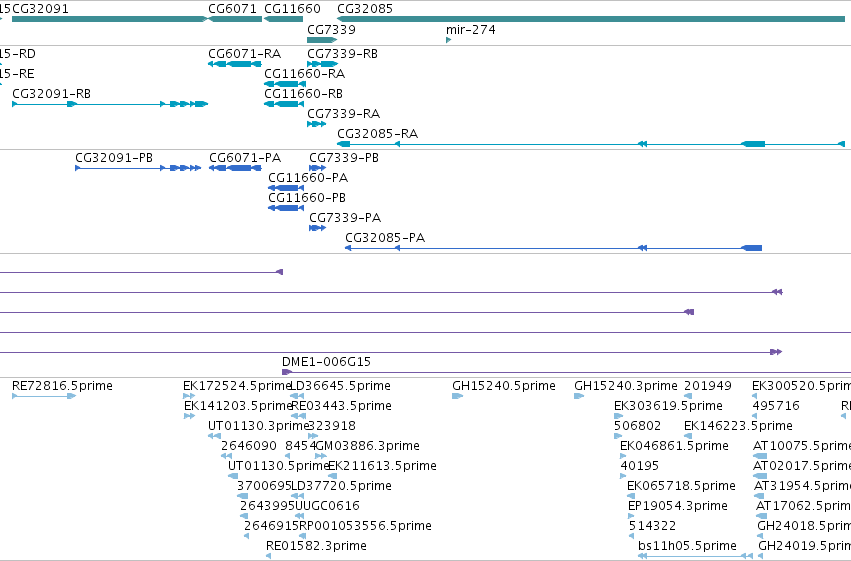
Task: Click the 3700695 EST marker
Action: pyautogui.click(x=243, y=496)
